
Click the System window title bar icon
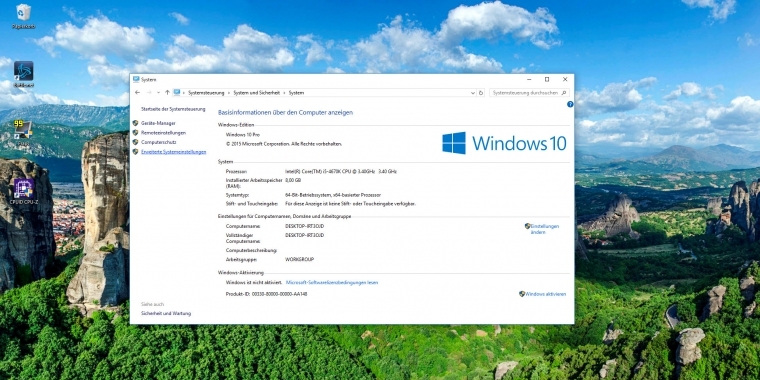pos(136,79)
